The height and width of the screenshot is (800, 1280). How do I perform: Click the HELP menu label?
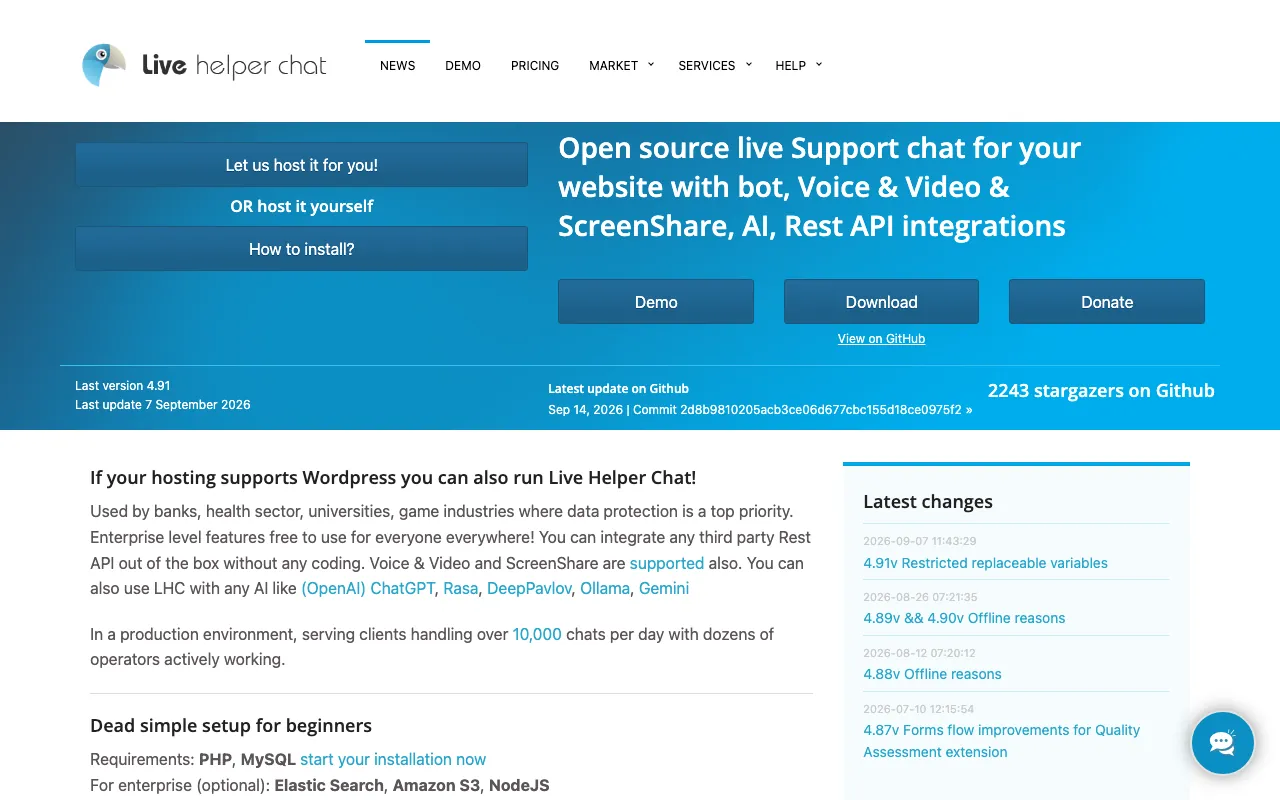[x=790, y=66]
